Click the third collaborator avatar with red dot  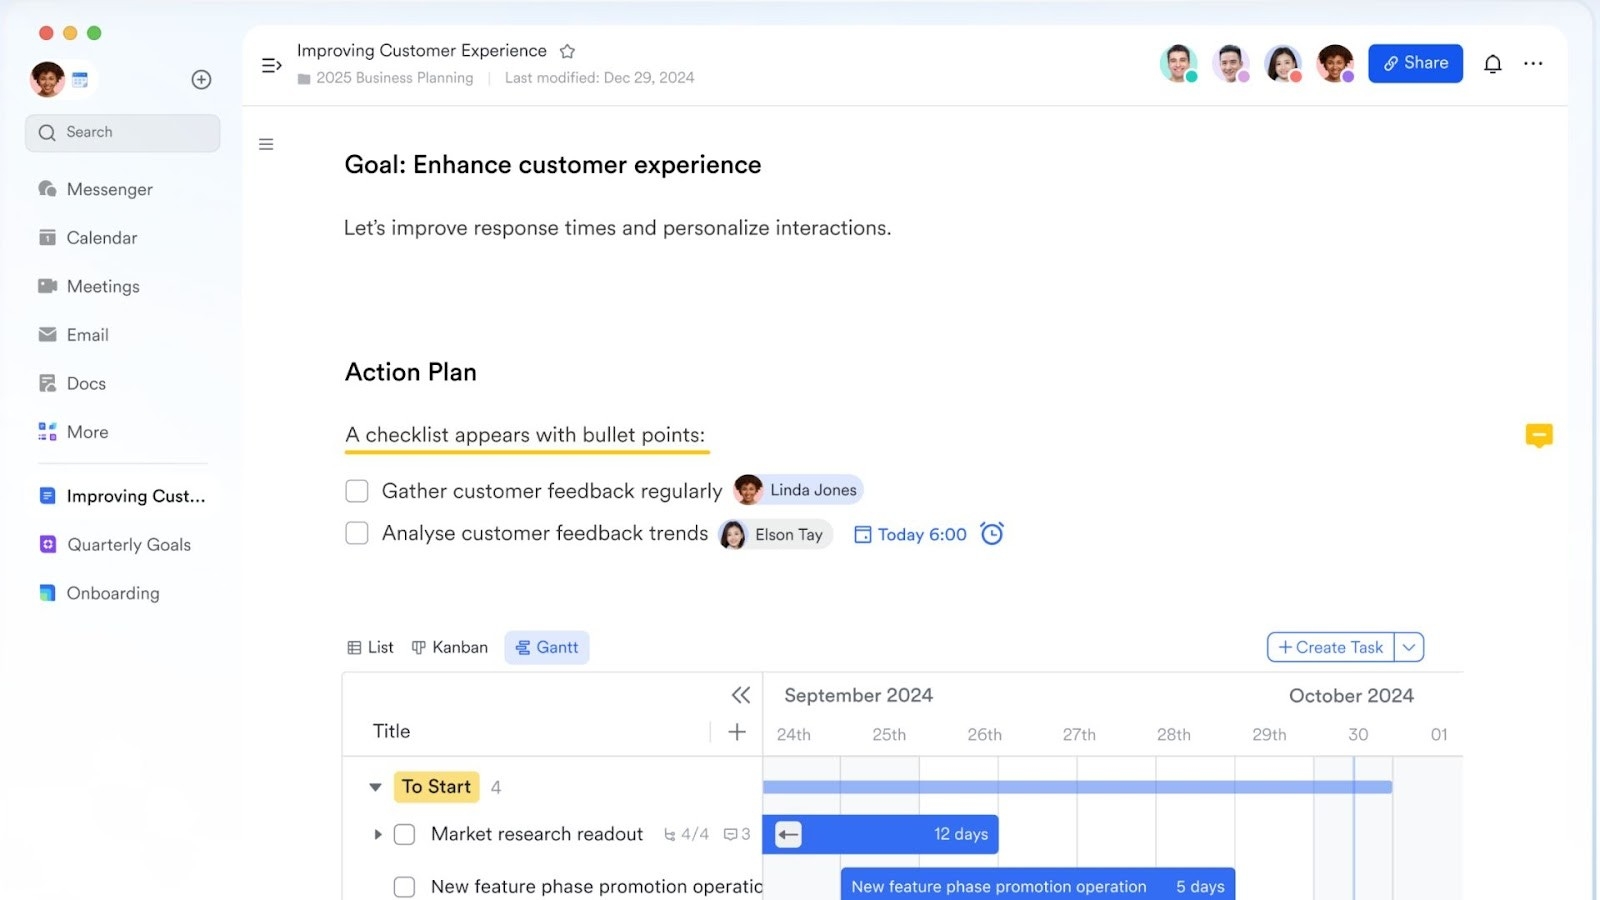(x=1283, y=63)
